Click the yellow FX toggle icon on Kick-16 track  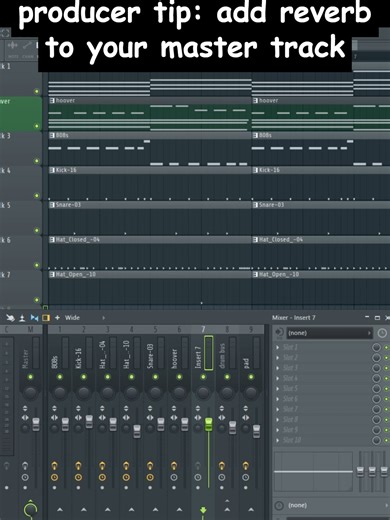point(78,465)
